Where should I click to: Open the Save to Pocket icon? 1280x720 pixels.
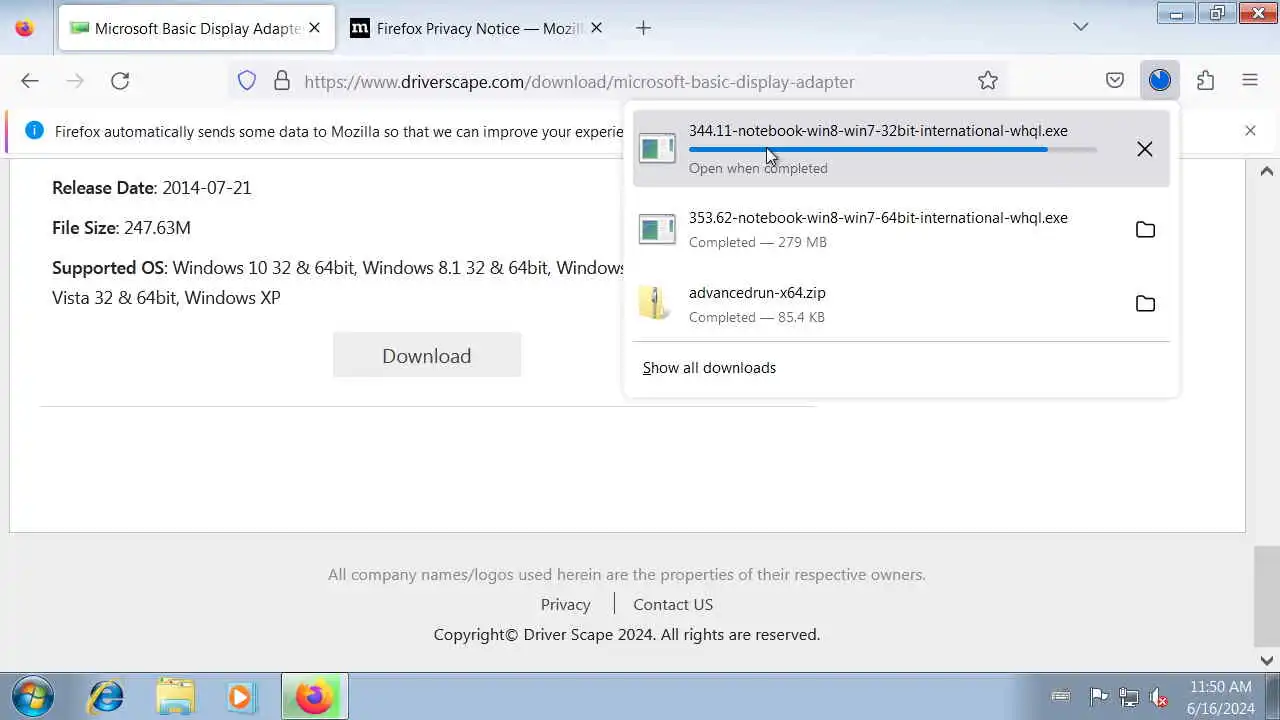point(1115,81)
